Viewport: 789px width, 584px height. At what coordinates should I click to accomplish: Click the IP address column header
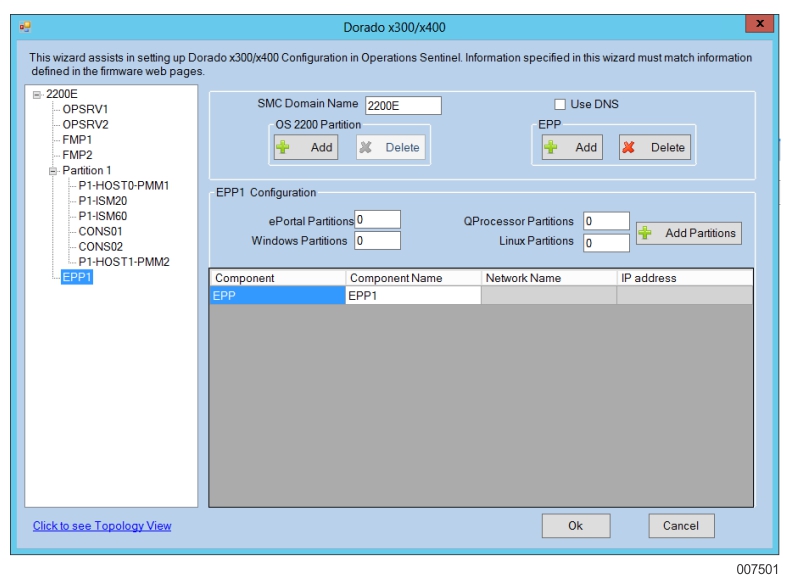click(x=685, y=278)
